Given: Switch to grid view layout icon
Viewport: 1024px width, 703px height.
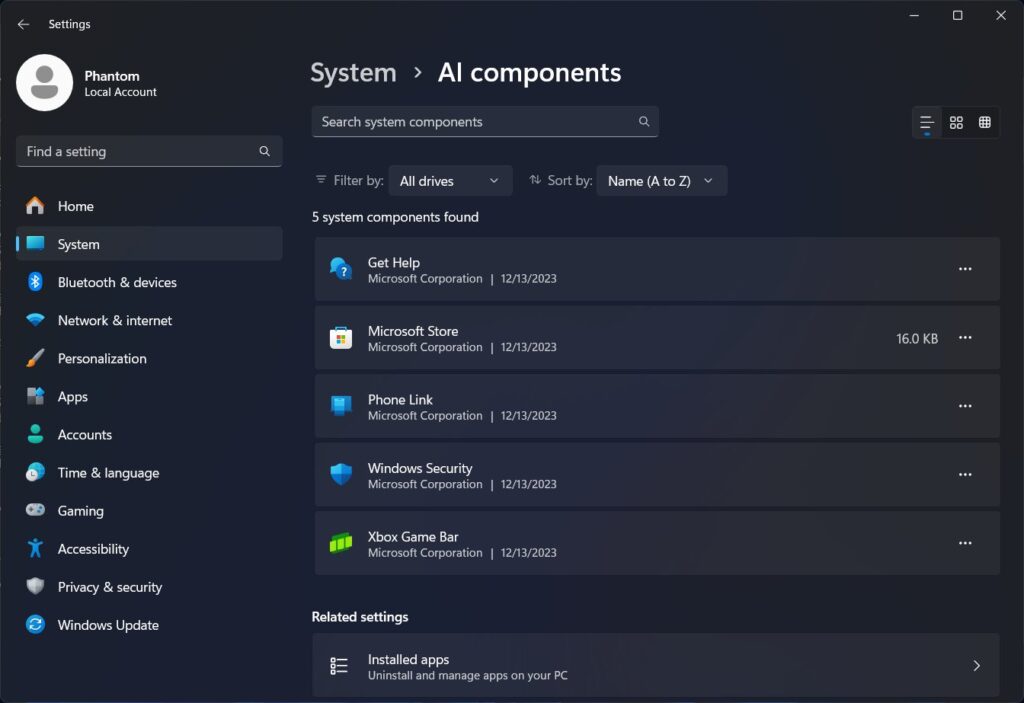Looking at the screenshot, I should click(x=956, y=122).
